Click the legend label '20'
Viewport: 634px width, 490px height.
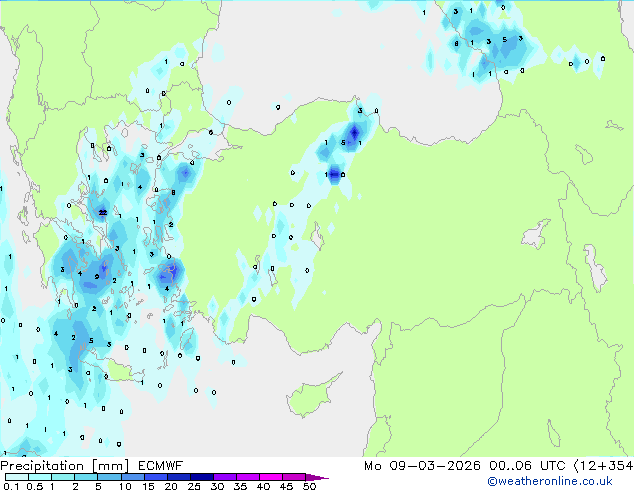click(171, 486)
